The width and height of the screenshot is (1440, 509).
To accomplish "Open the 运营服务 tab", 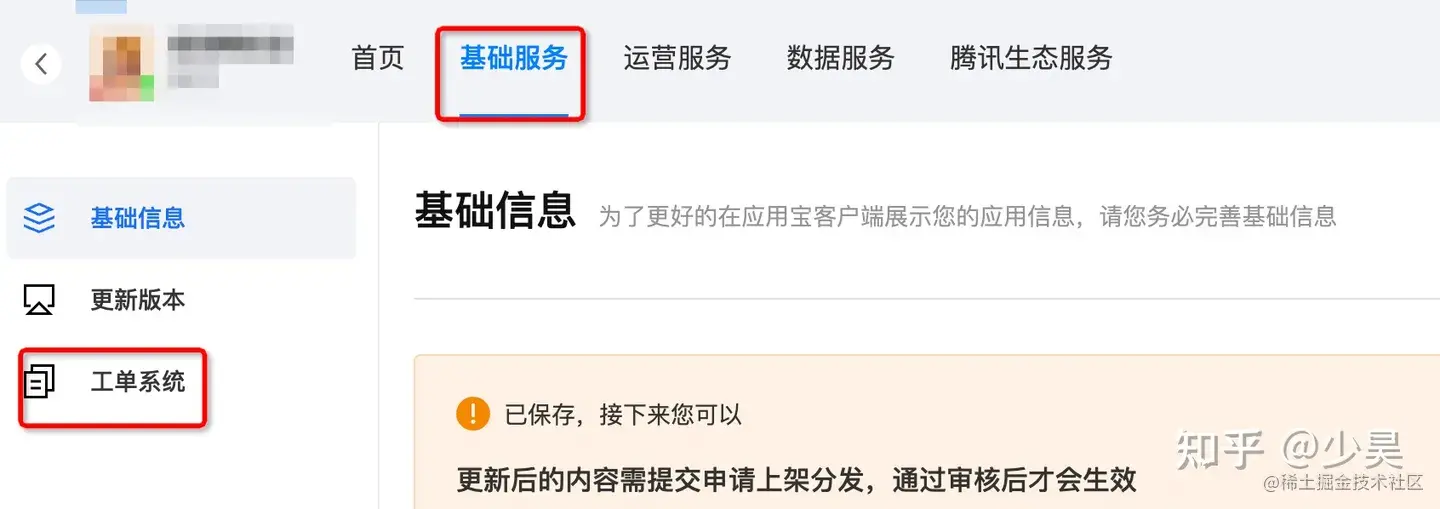I will 677,58.
